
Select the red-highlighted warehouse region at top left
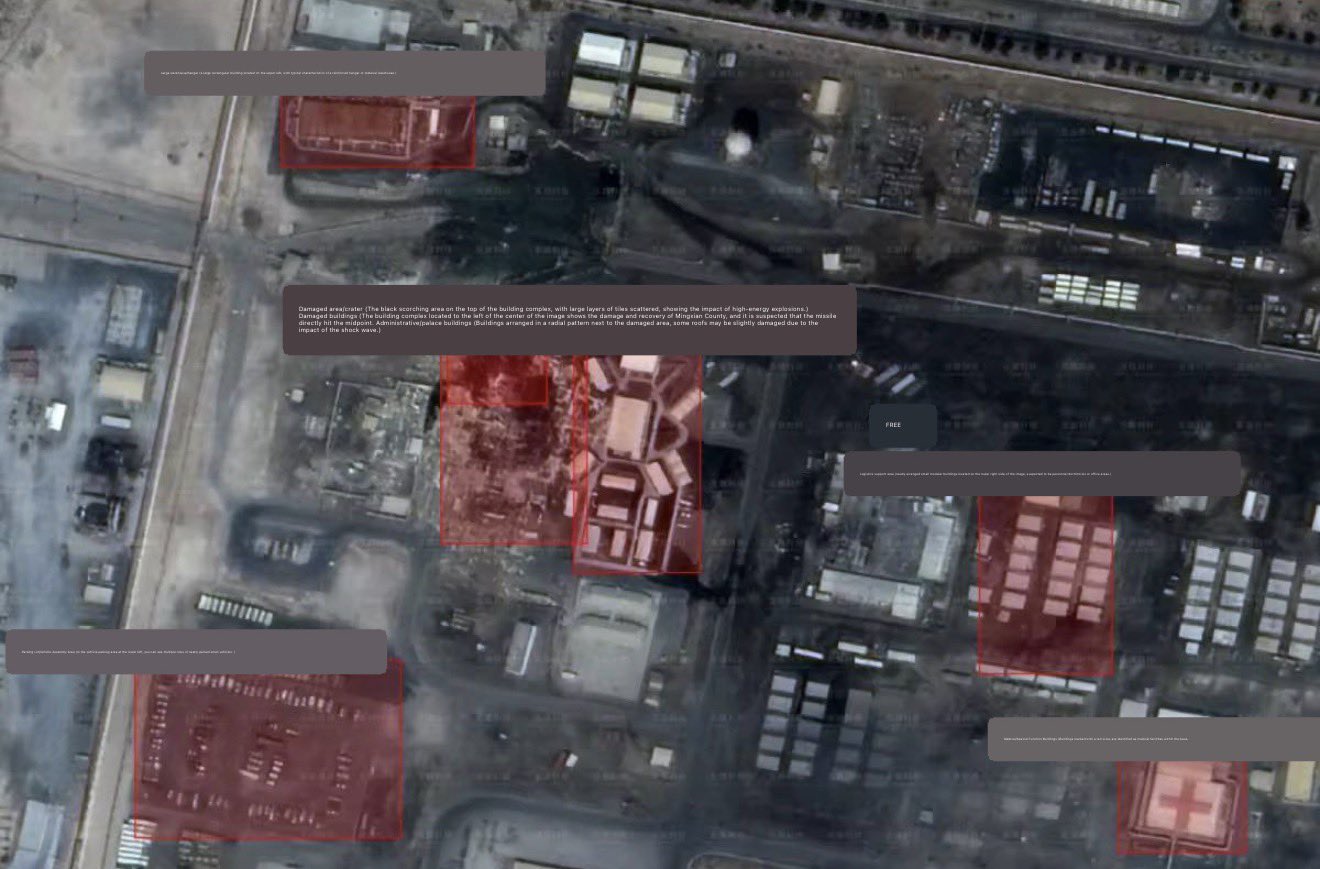376,133
